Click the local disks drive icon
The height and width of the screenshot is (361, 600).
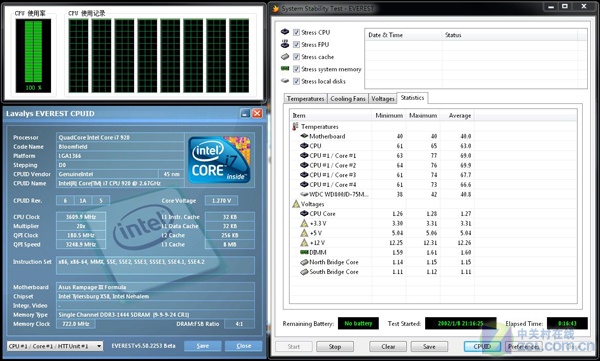285,81
